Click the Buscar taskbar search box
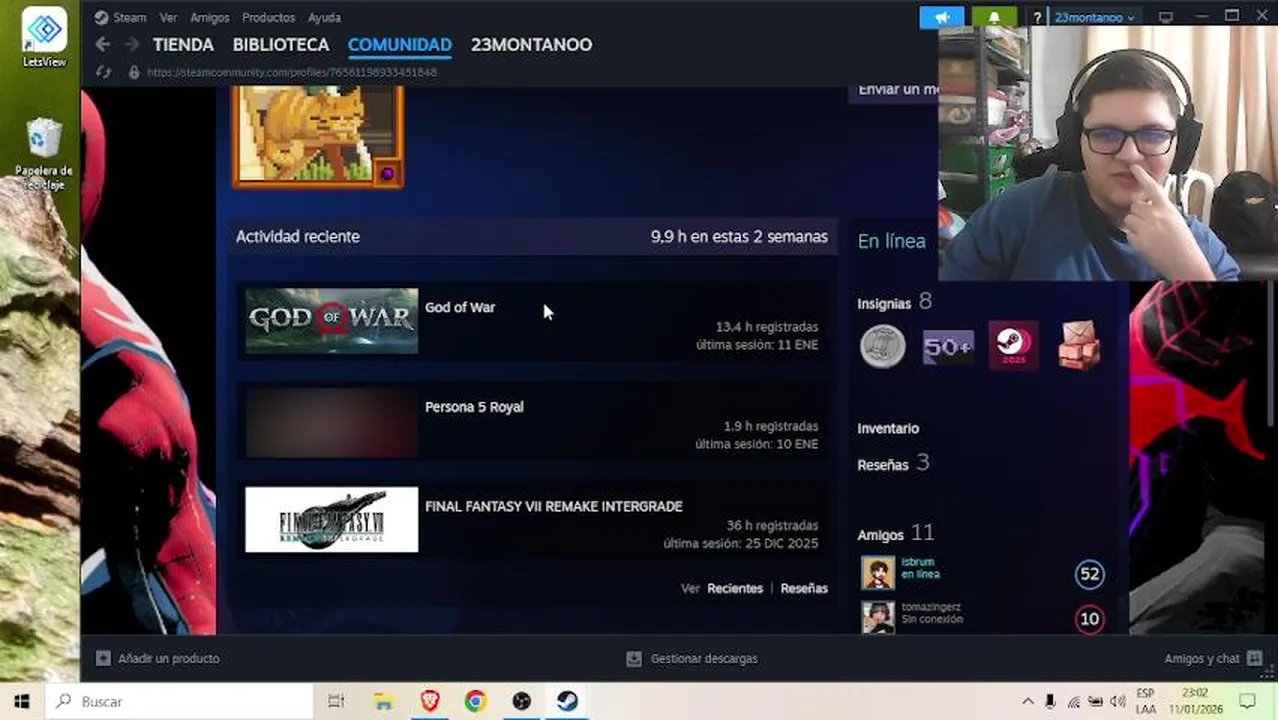Screen dimensions: 1278x720 click(180, 701)
